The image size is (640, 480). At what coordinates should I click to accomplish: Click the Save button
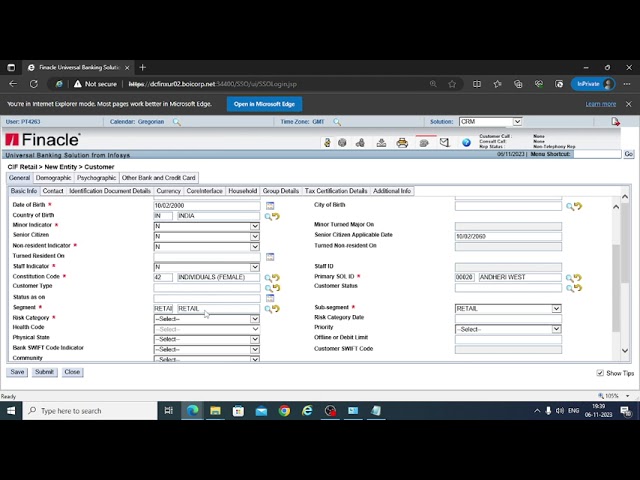click(x=17, y=372)
